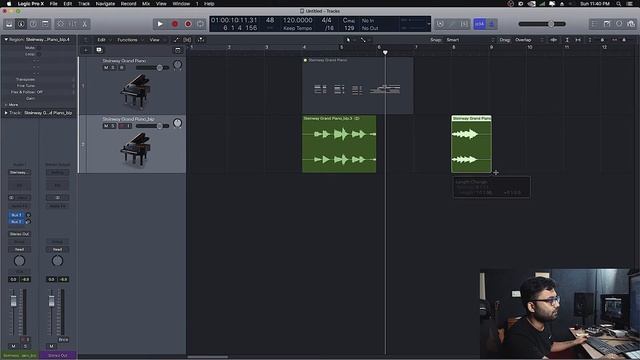Toggle the Flex show/hide button
This screenshot has height=360, width=640.
tap(187, 40)
